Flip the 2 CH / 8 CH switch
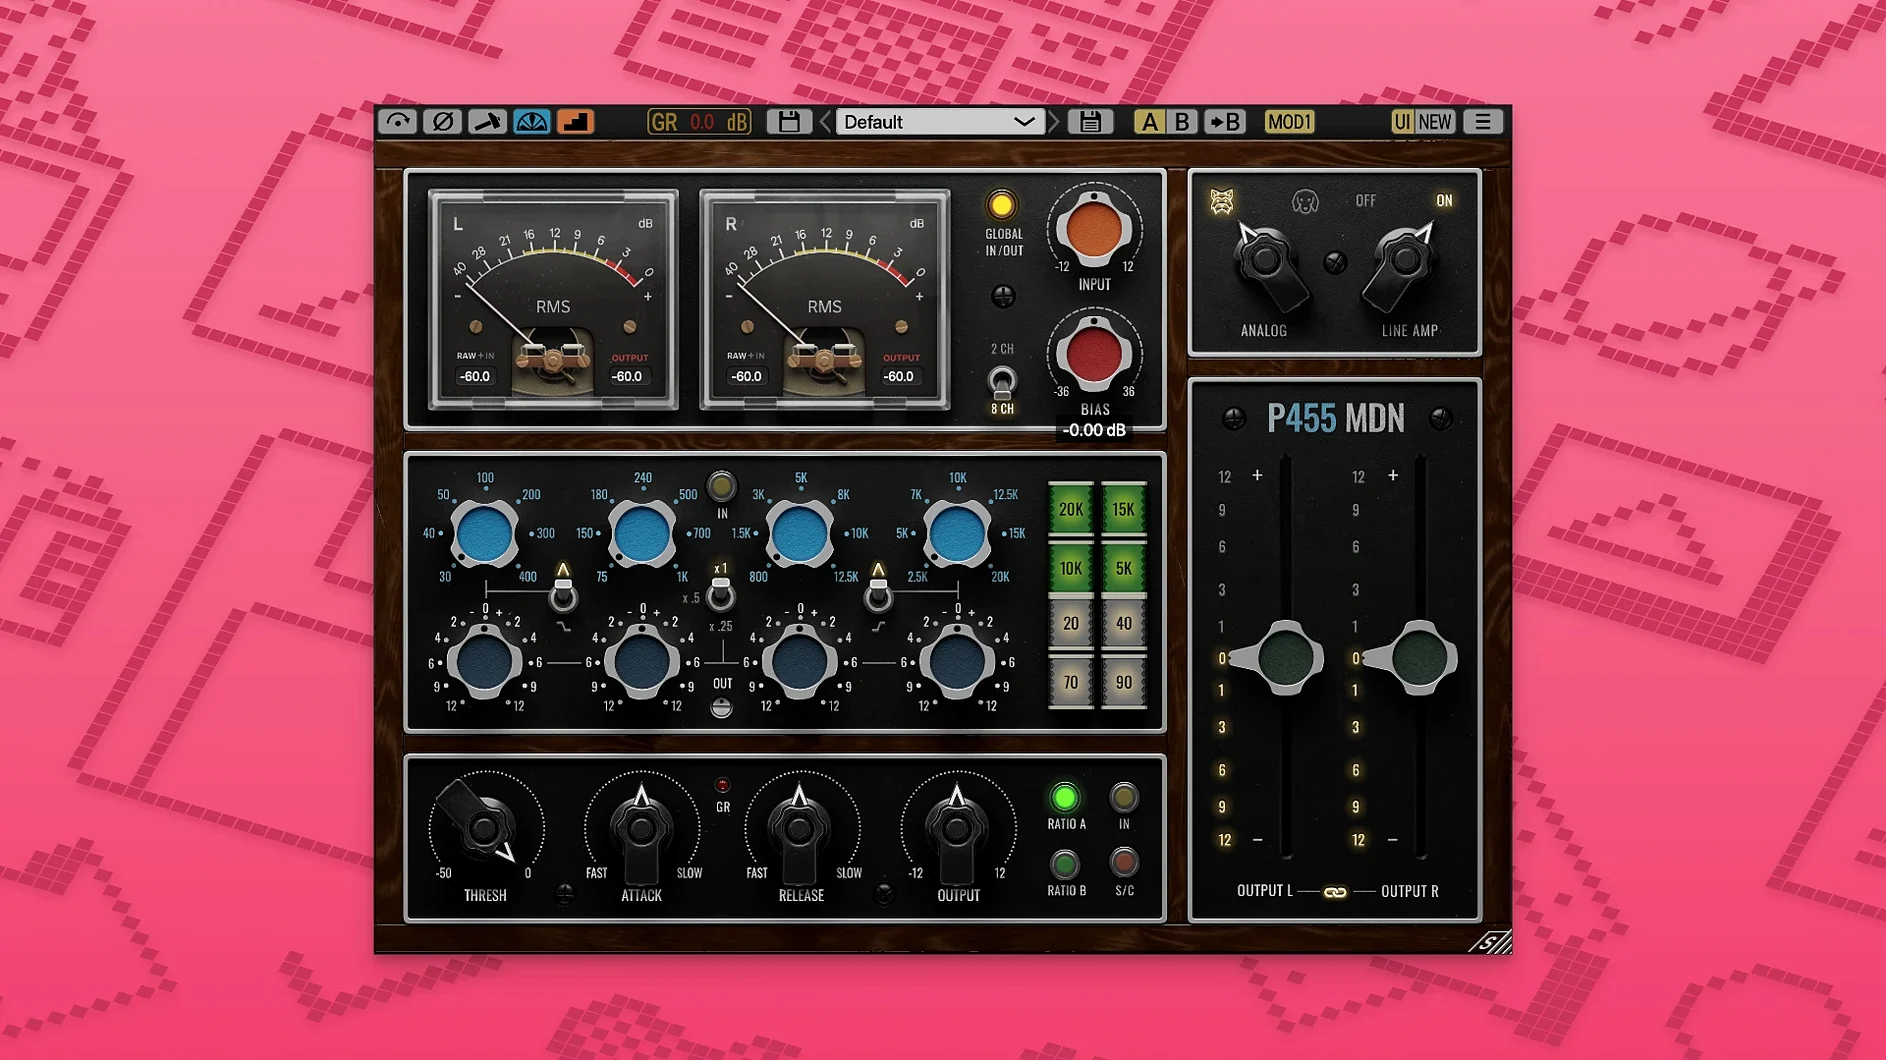The width and height of the screenshot is (1886, 1060). click(x=1001, y=382)
